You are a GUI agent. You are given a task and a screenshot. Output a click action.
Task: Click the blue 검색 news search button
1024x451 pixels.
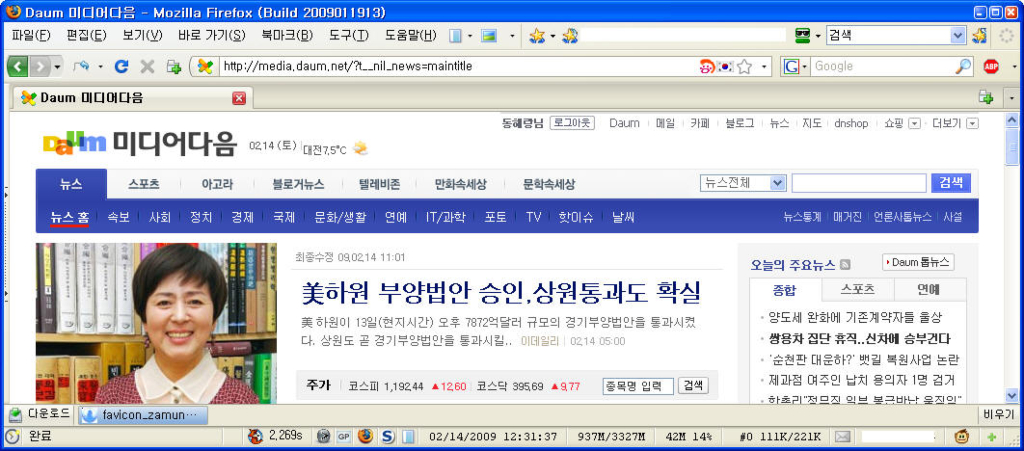(951, 183)
